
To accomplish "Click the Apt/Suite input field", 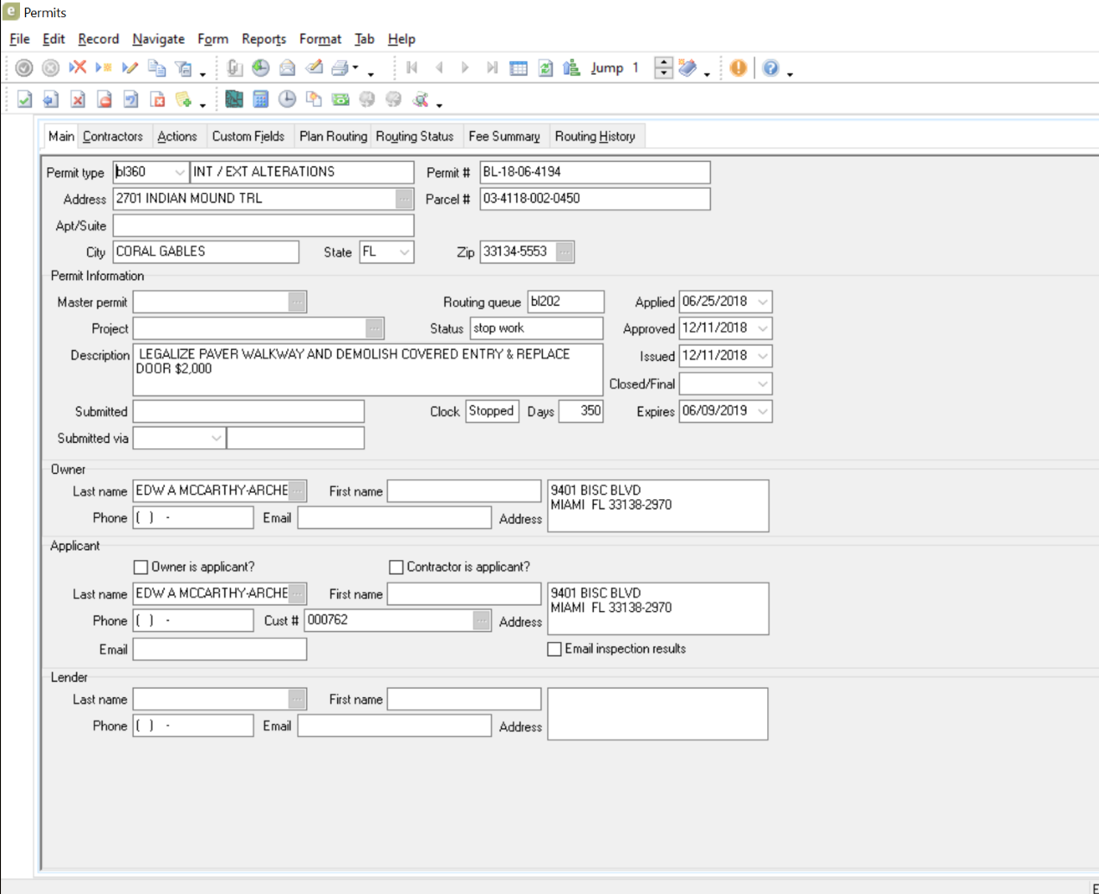I will [263, 226].
